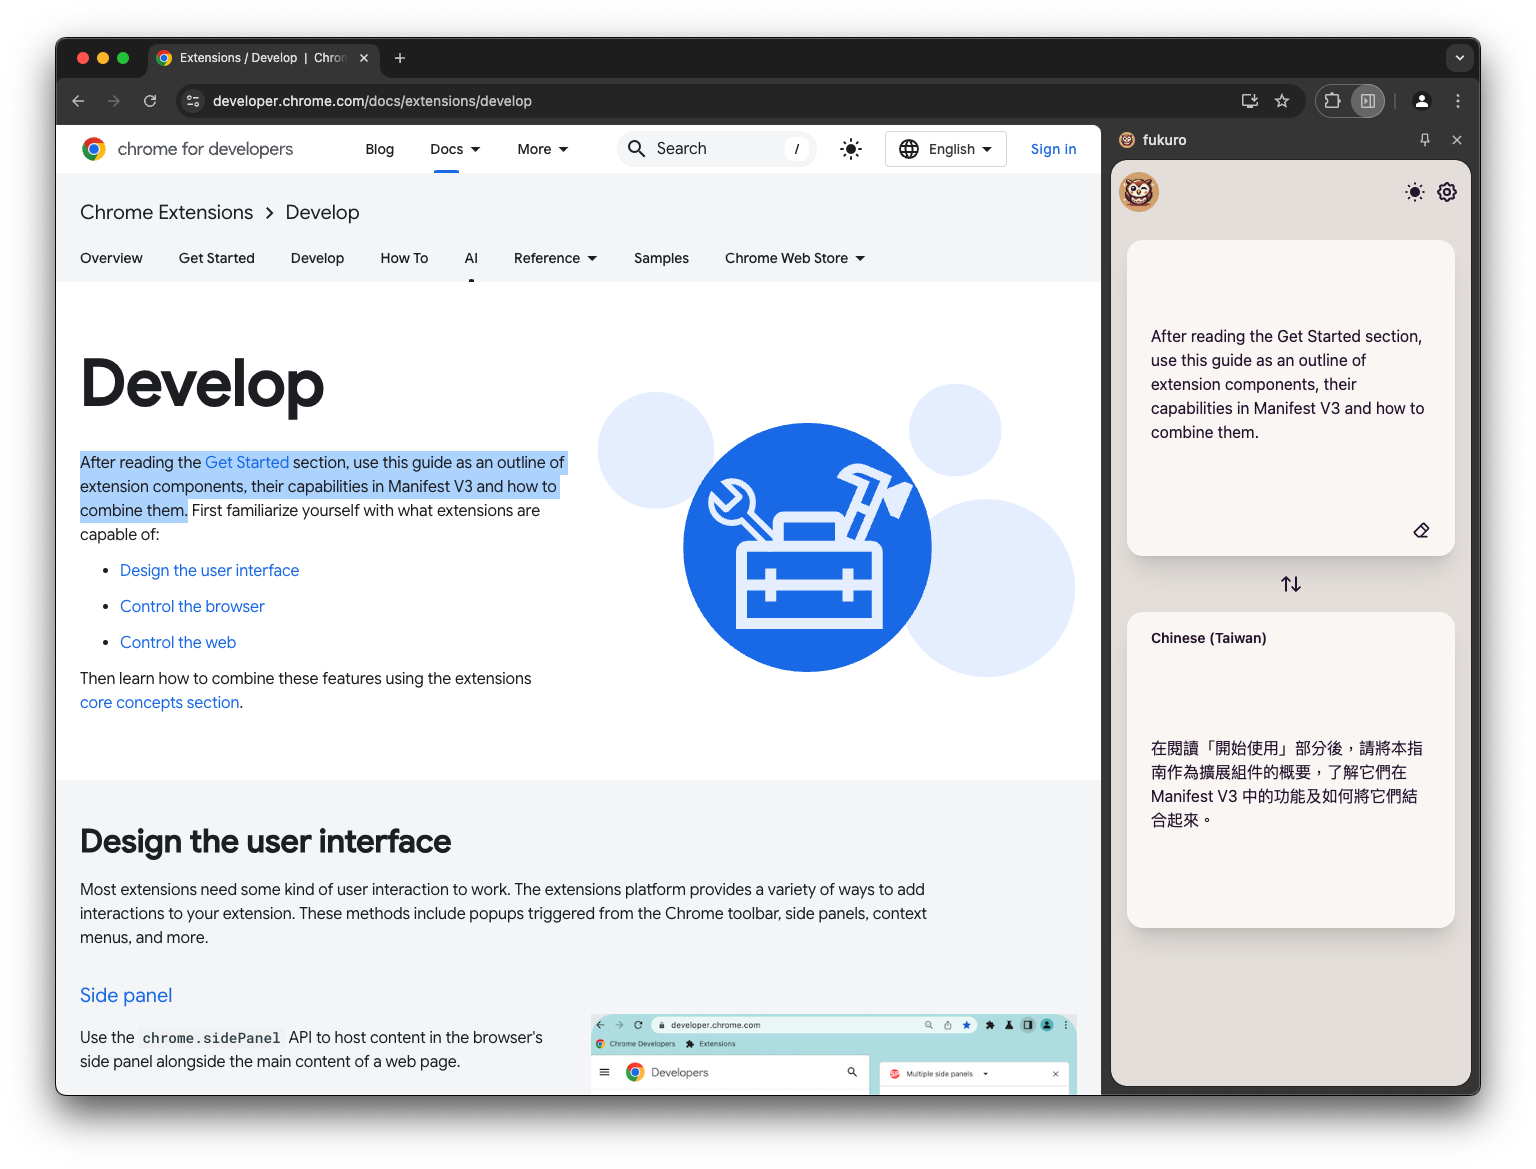This screenshot has height=1169, width=1536.
Task: Clear source text with eraser icon
Action: [1421, 530]
